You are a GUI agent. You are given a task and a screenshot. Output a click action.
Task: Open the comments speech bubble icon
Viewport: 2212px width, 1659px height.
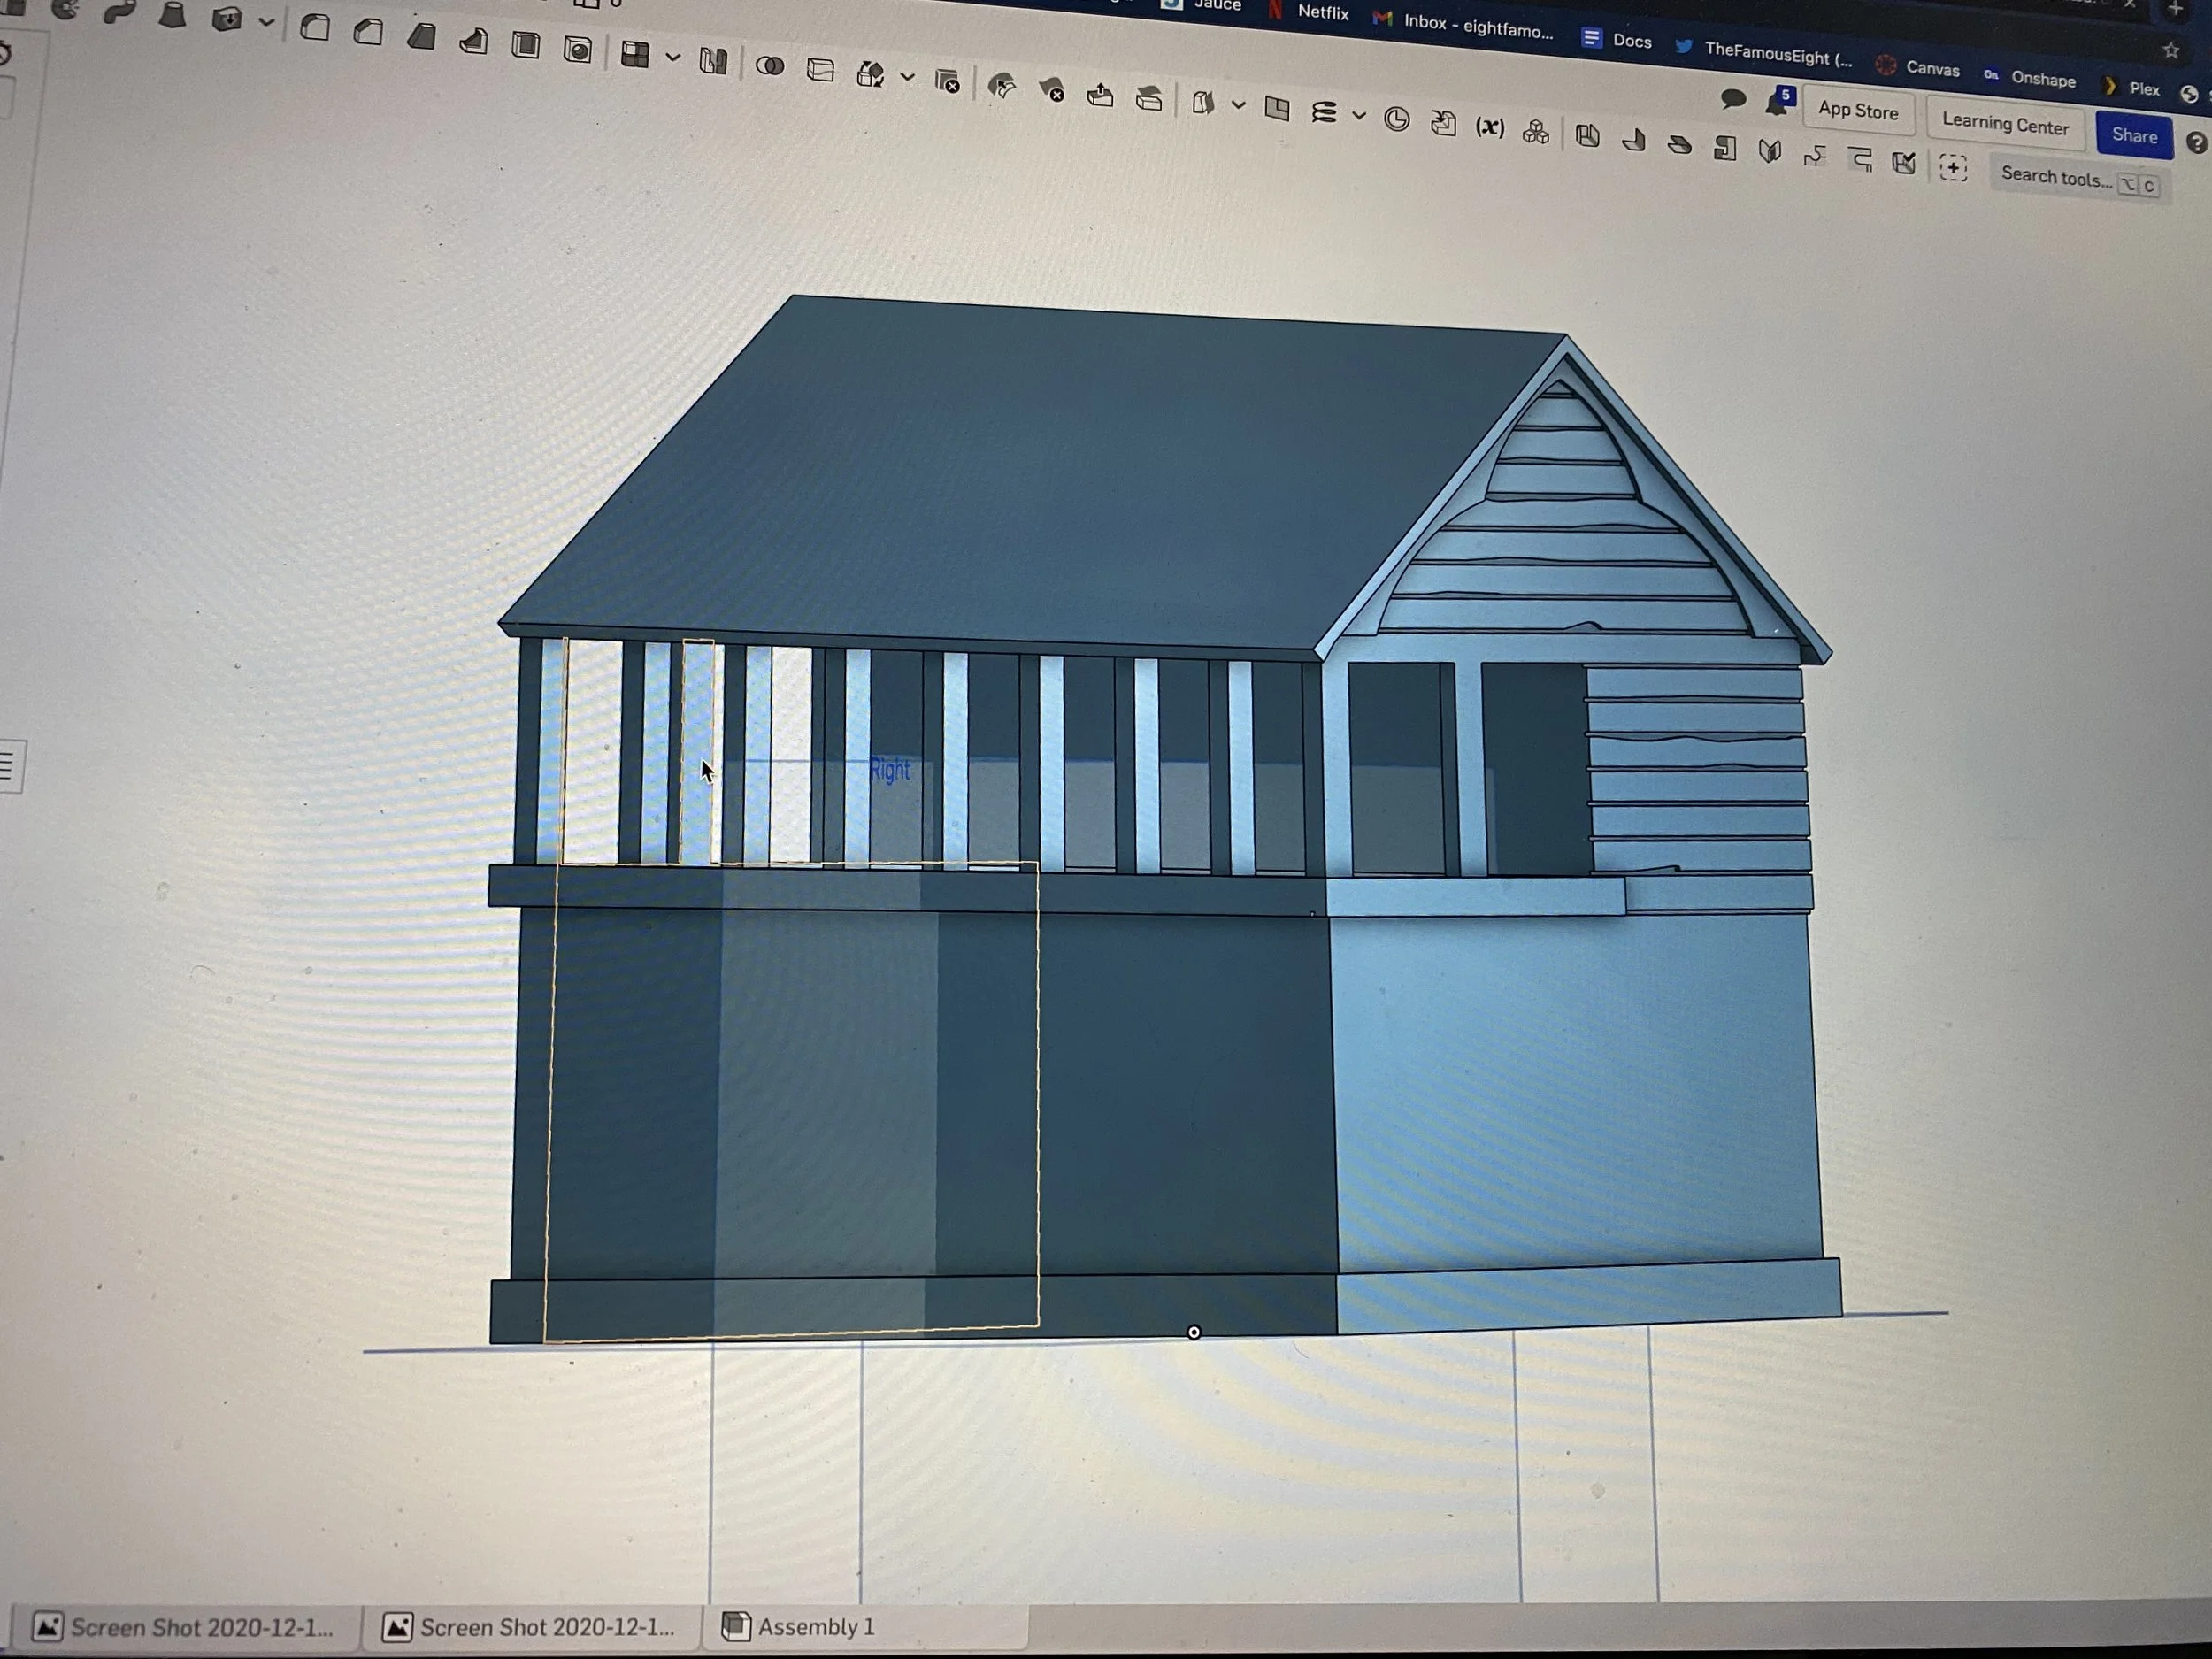pyautogui.click(x=1733, y=98)
